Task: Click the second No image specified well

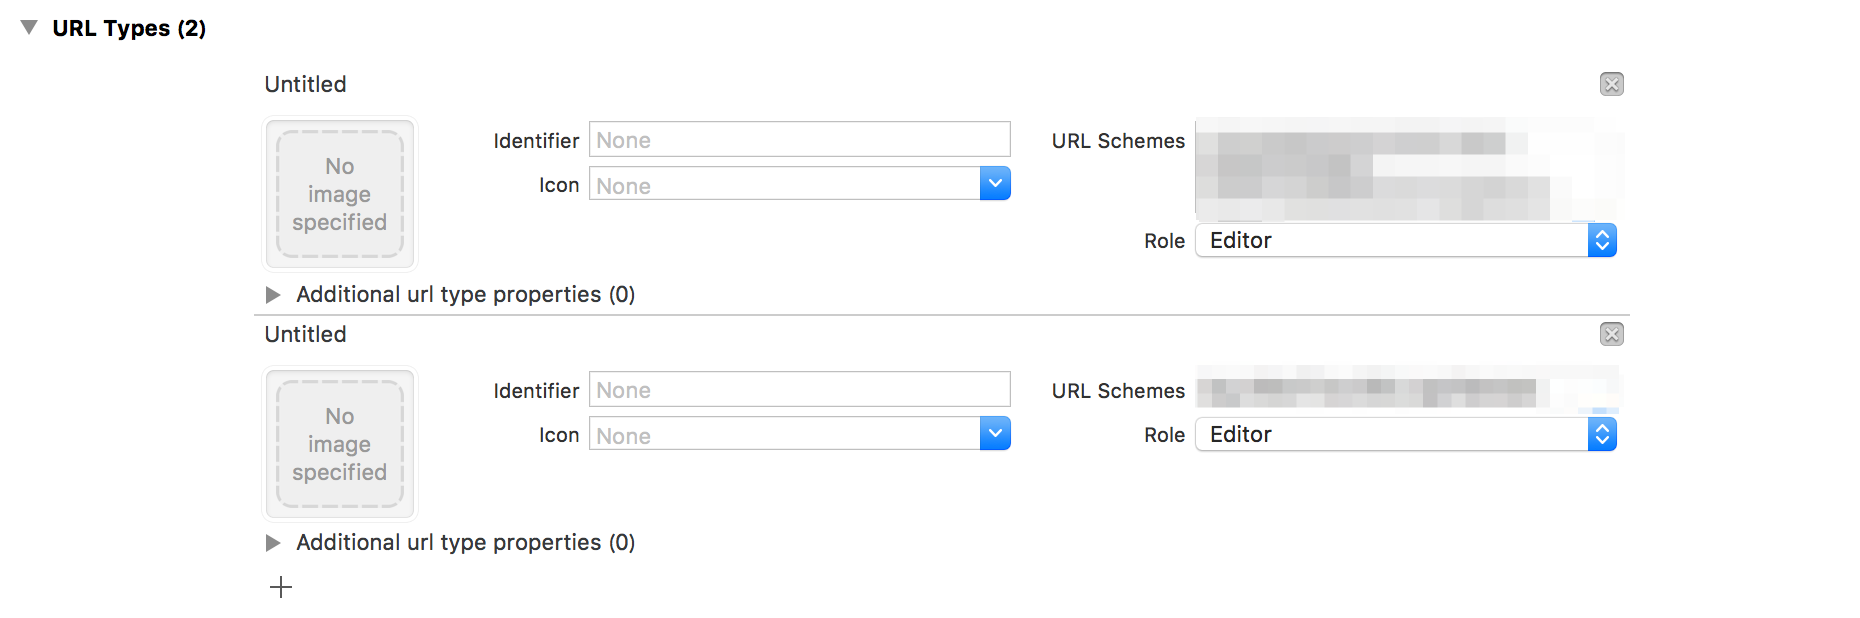Action: 340,444
